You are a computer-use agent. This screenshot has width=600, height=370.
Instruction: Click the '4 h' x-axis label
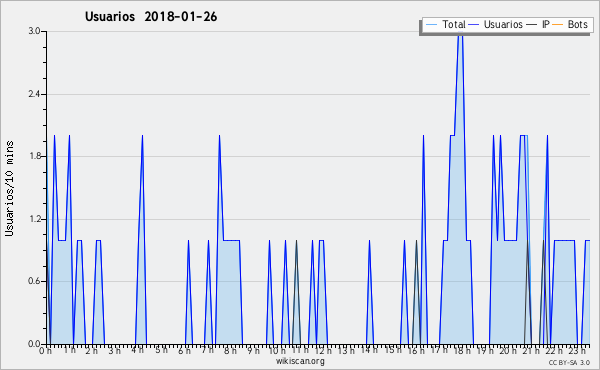(x=137, y=350)
